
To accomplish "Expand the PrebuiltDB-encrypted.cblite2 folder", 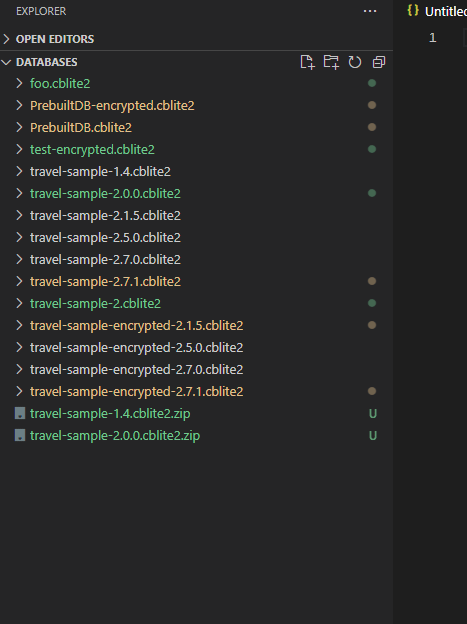I will [x=112, y=105].
